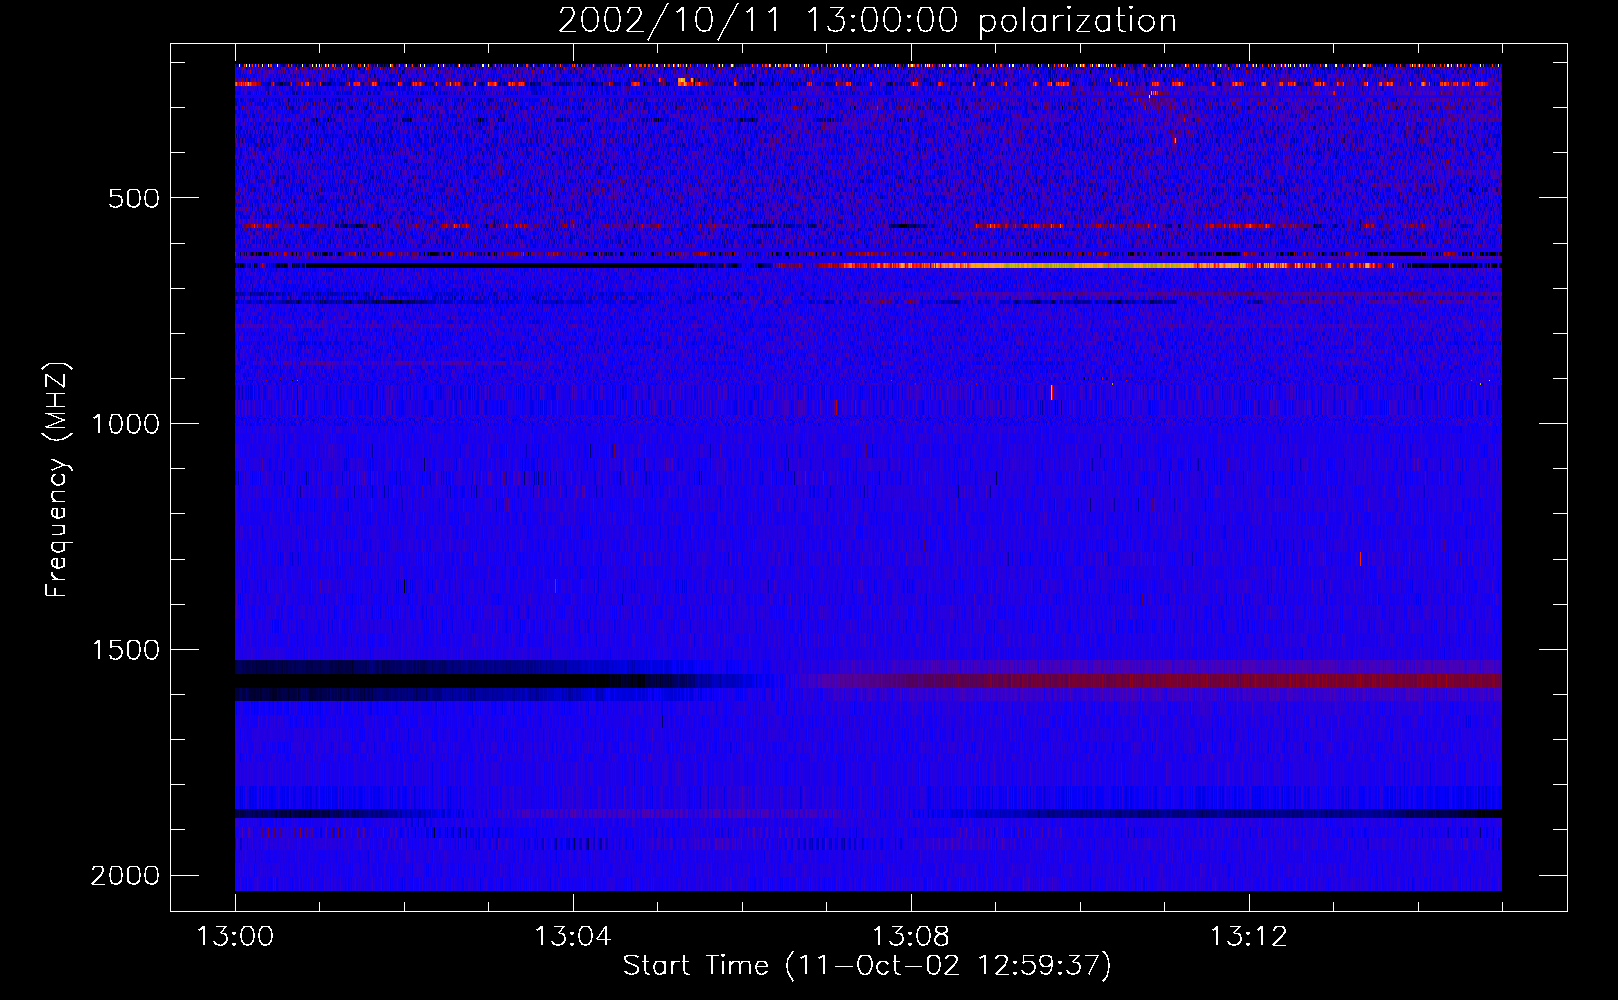
Task: Click the '500' frequency tick label
Action: pyautogui.click(x=134, y=198)
